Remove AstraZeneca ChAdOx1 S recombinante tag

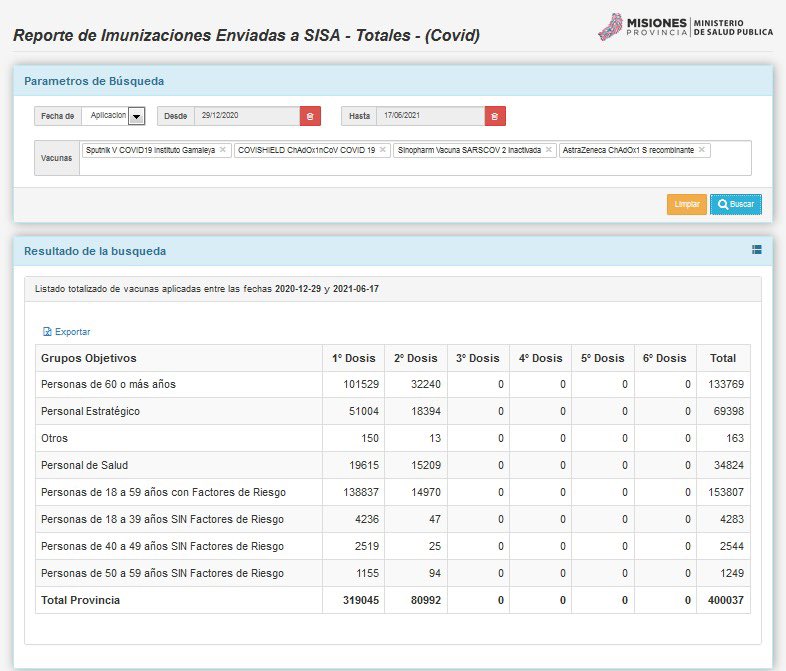702,150
